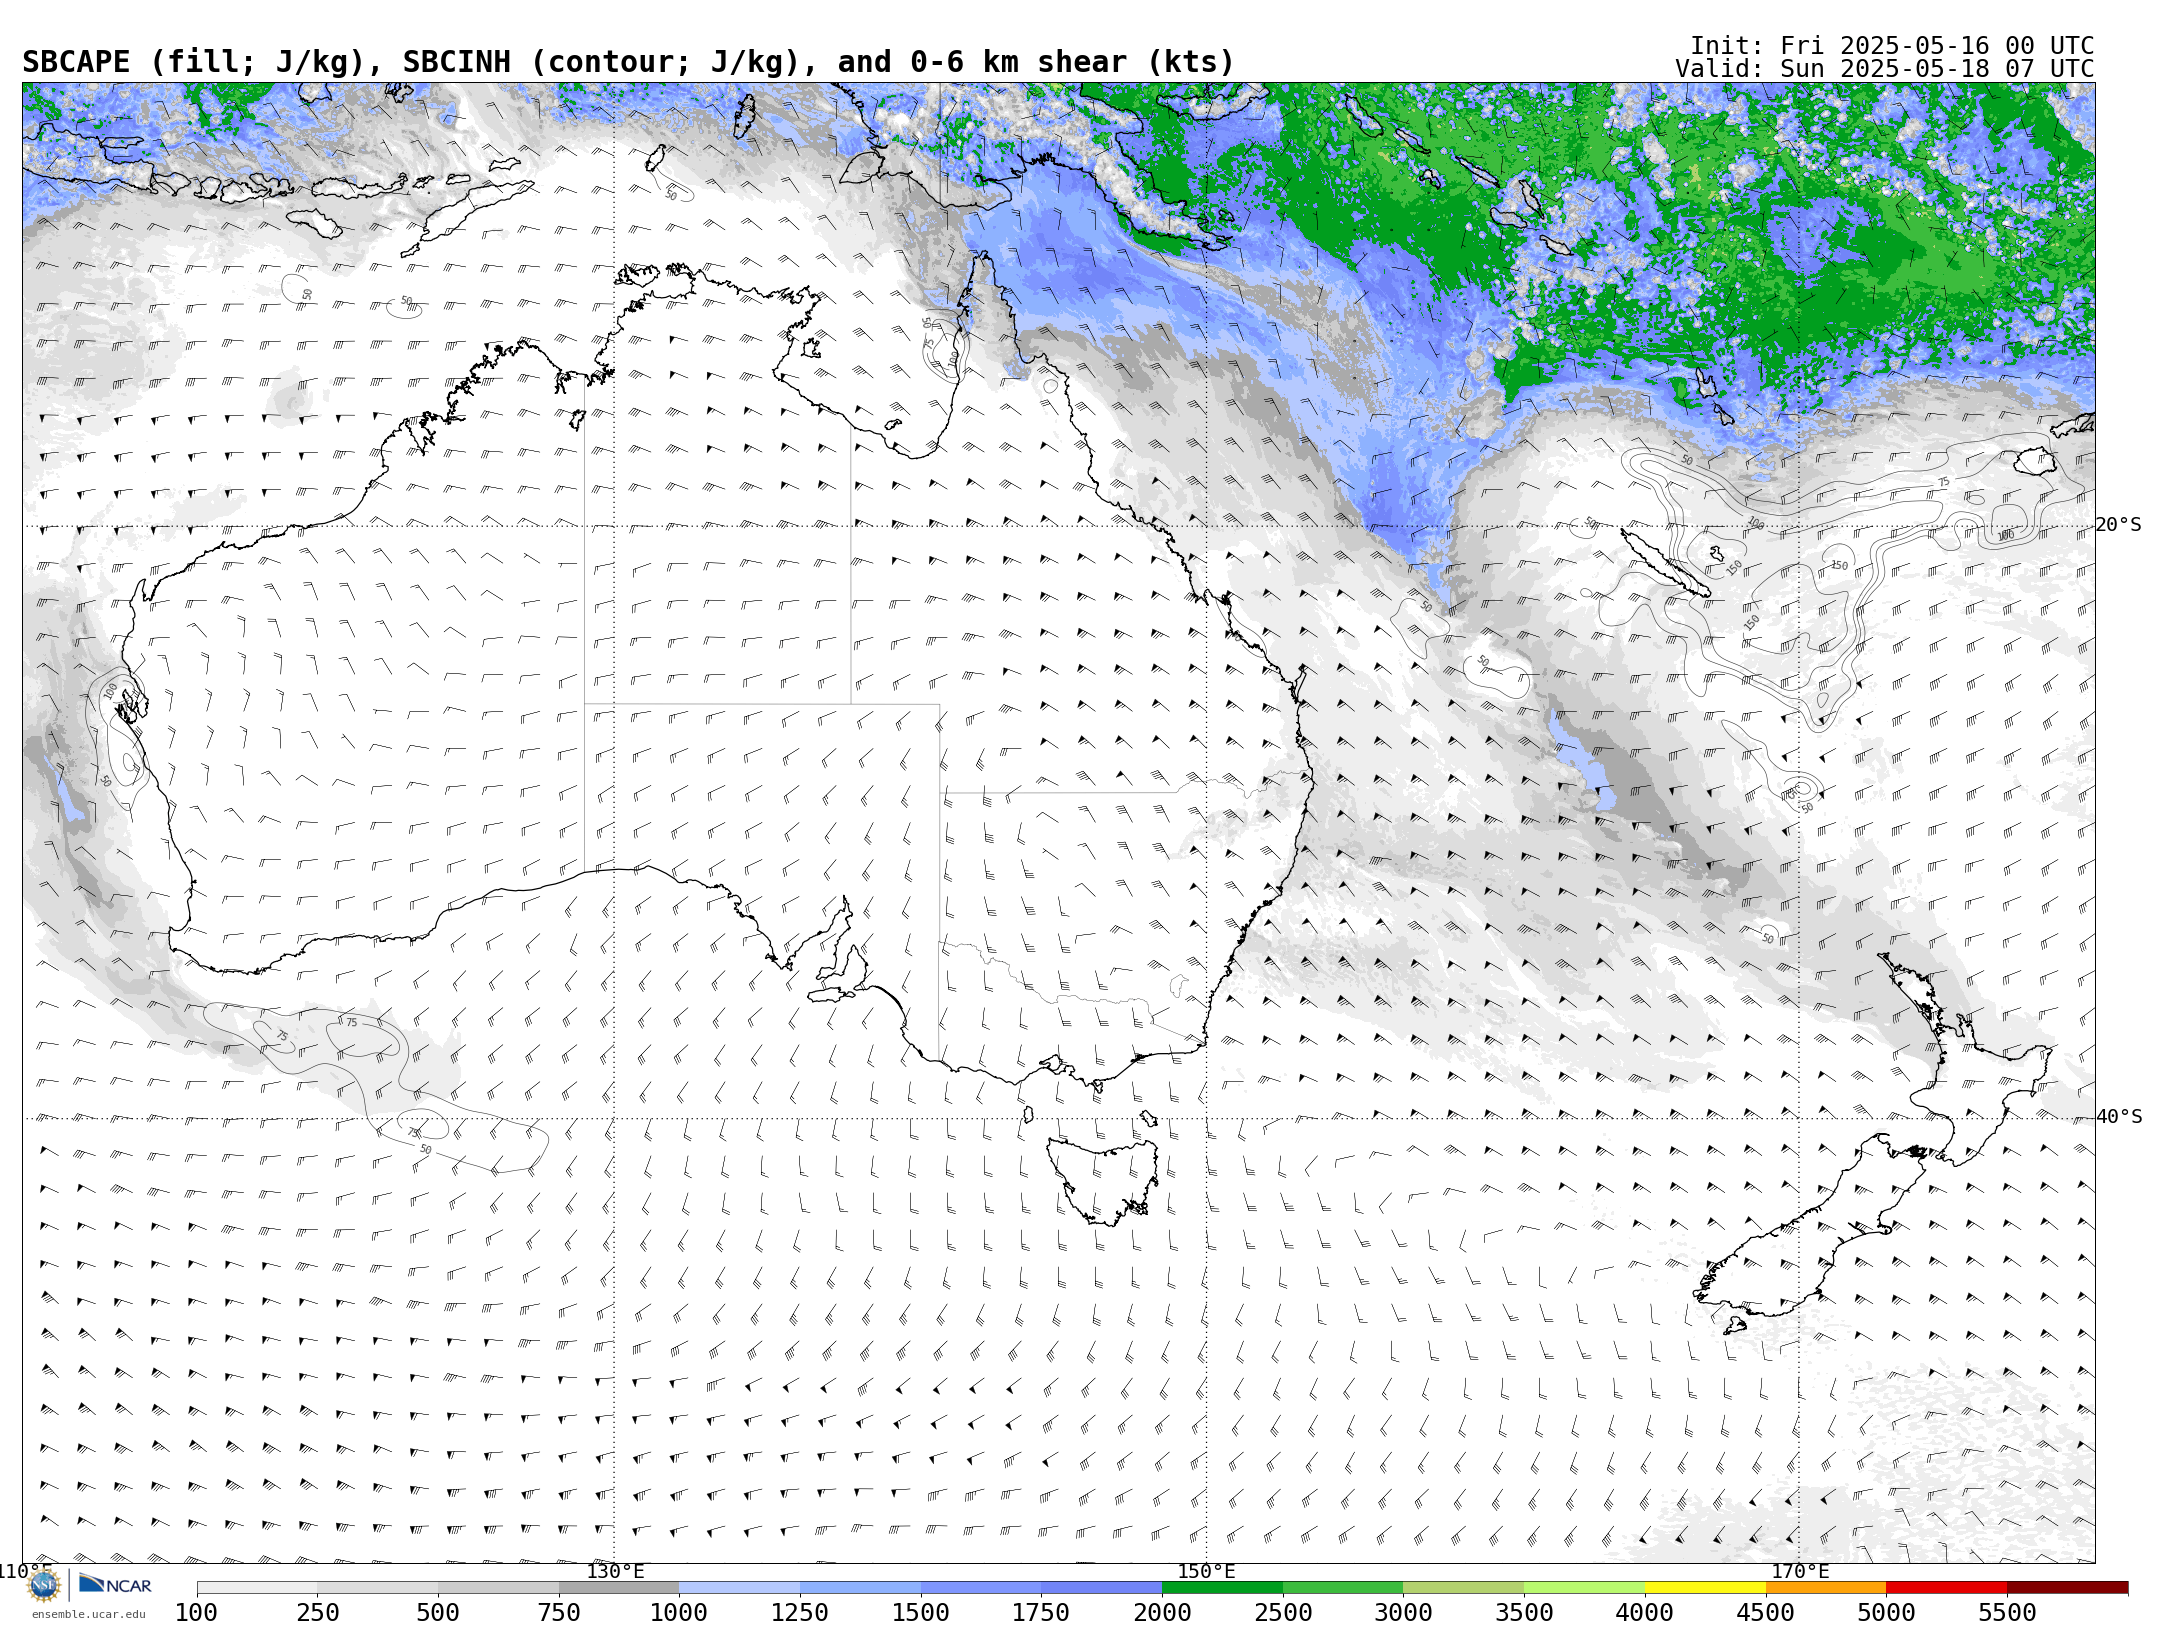Click the 3000 color bar tick label
2160x1626 pixels.
[x=1403, y=1612]
